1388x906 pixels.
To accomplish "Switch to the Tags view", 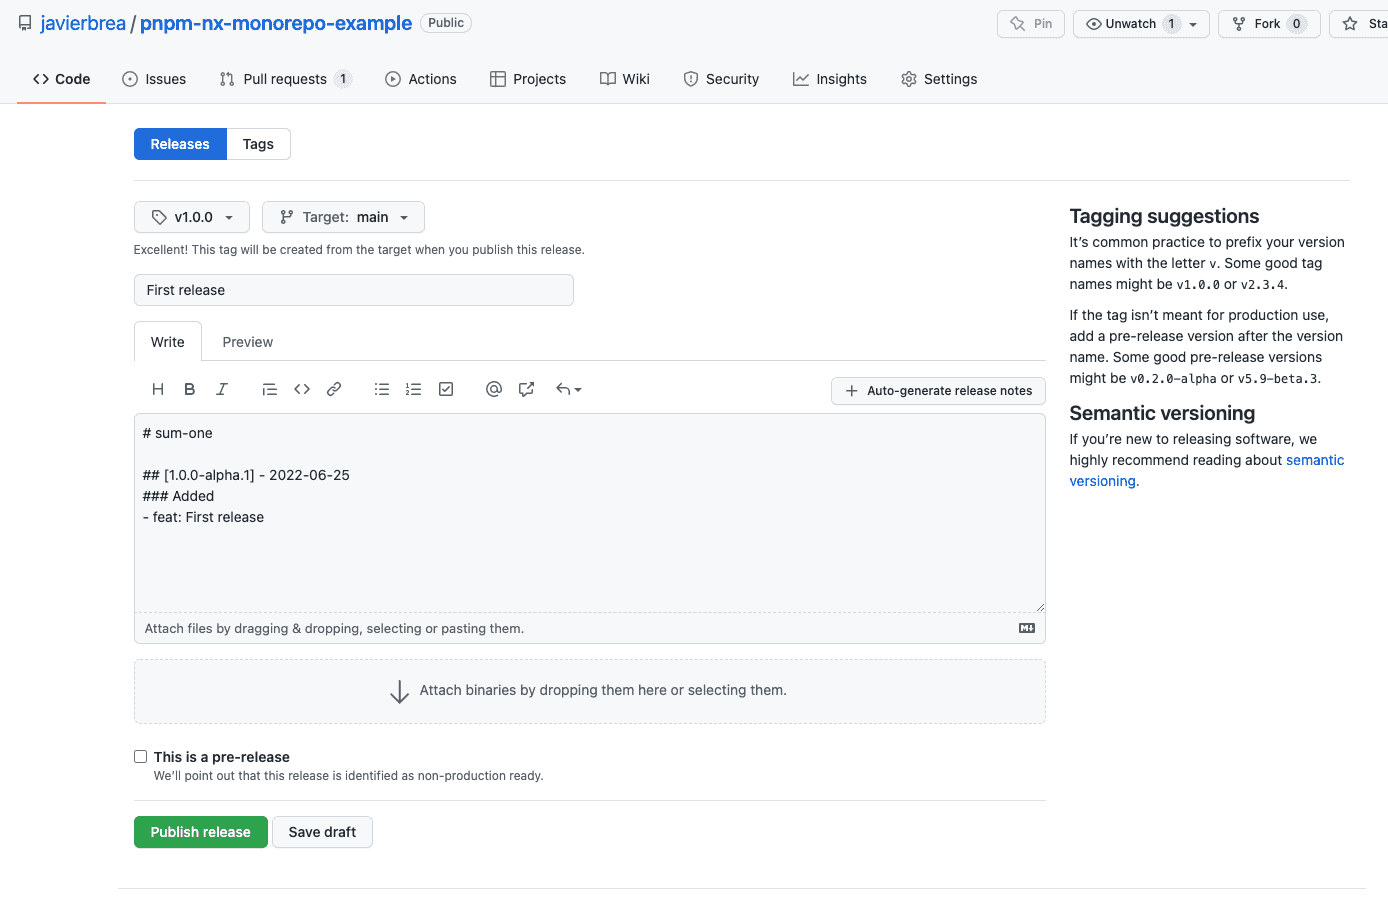I will tap(258, 144).
